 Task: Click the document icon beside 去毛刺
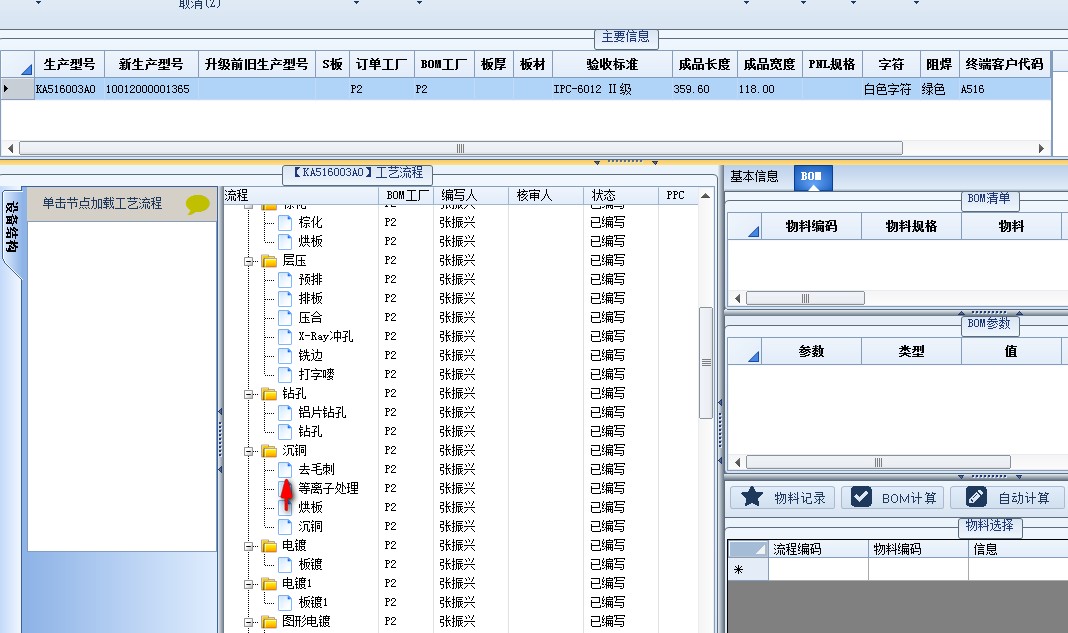tap(285, 469)
